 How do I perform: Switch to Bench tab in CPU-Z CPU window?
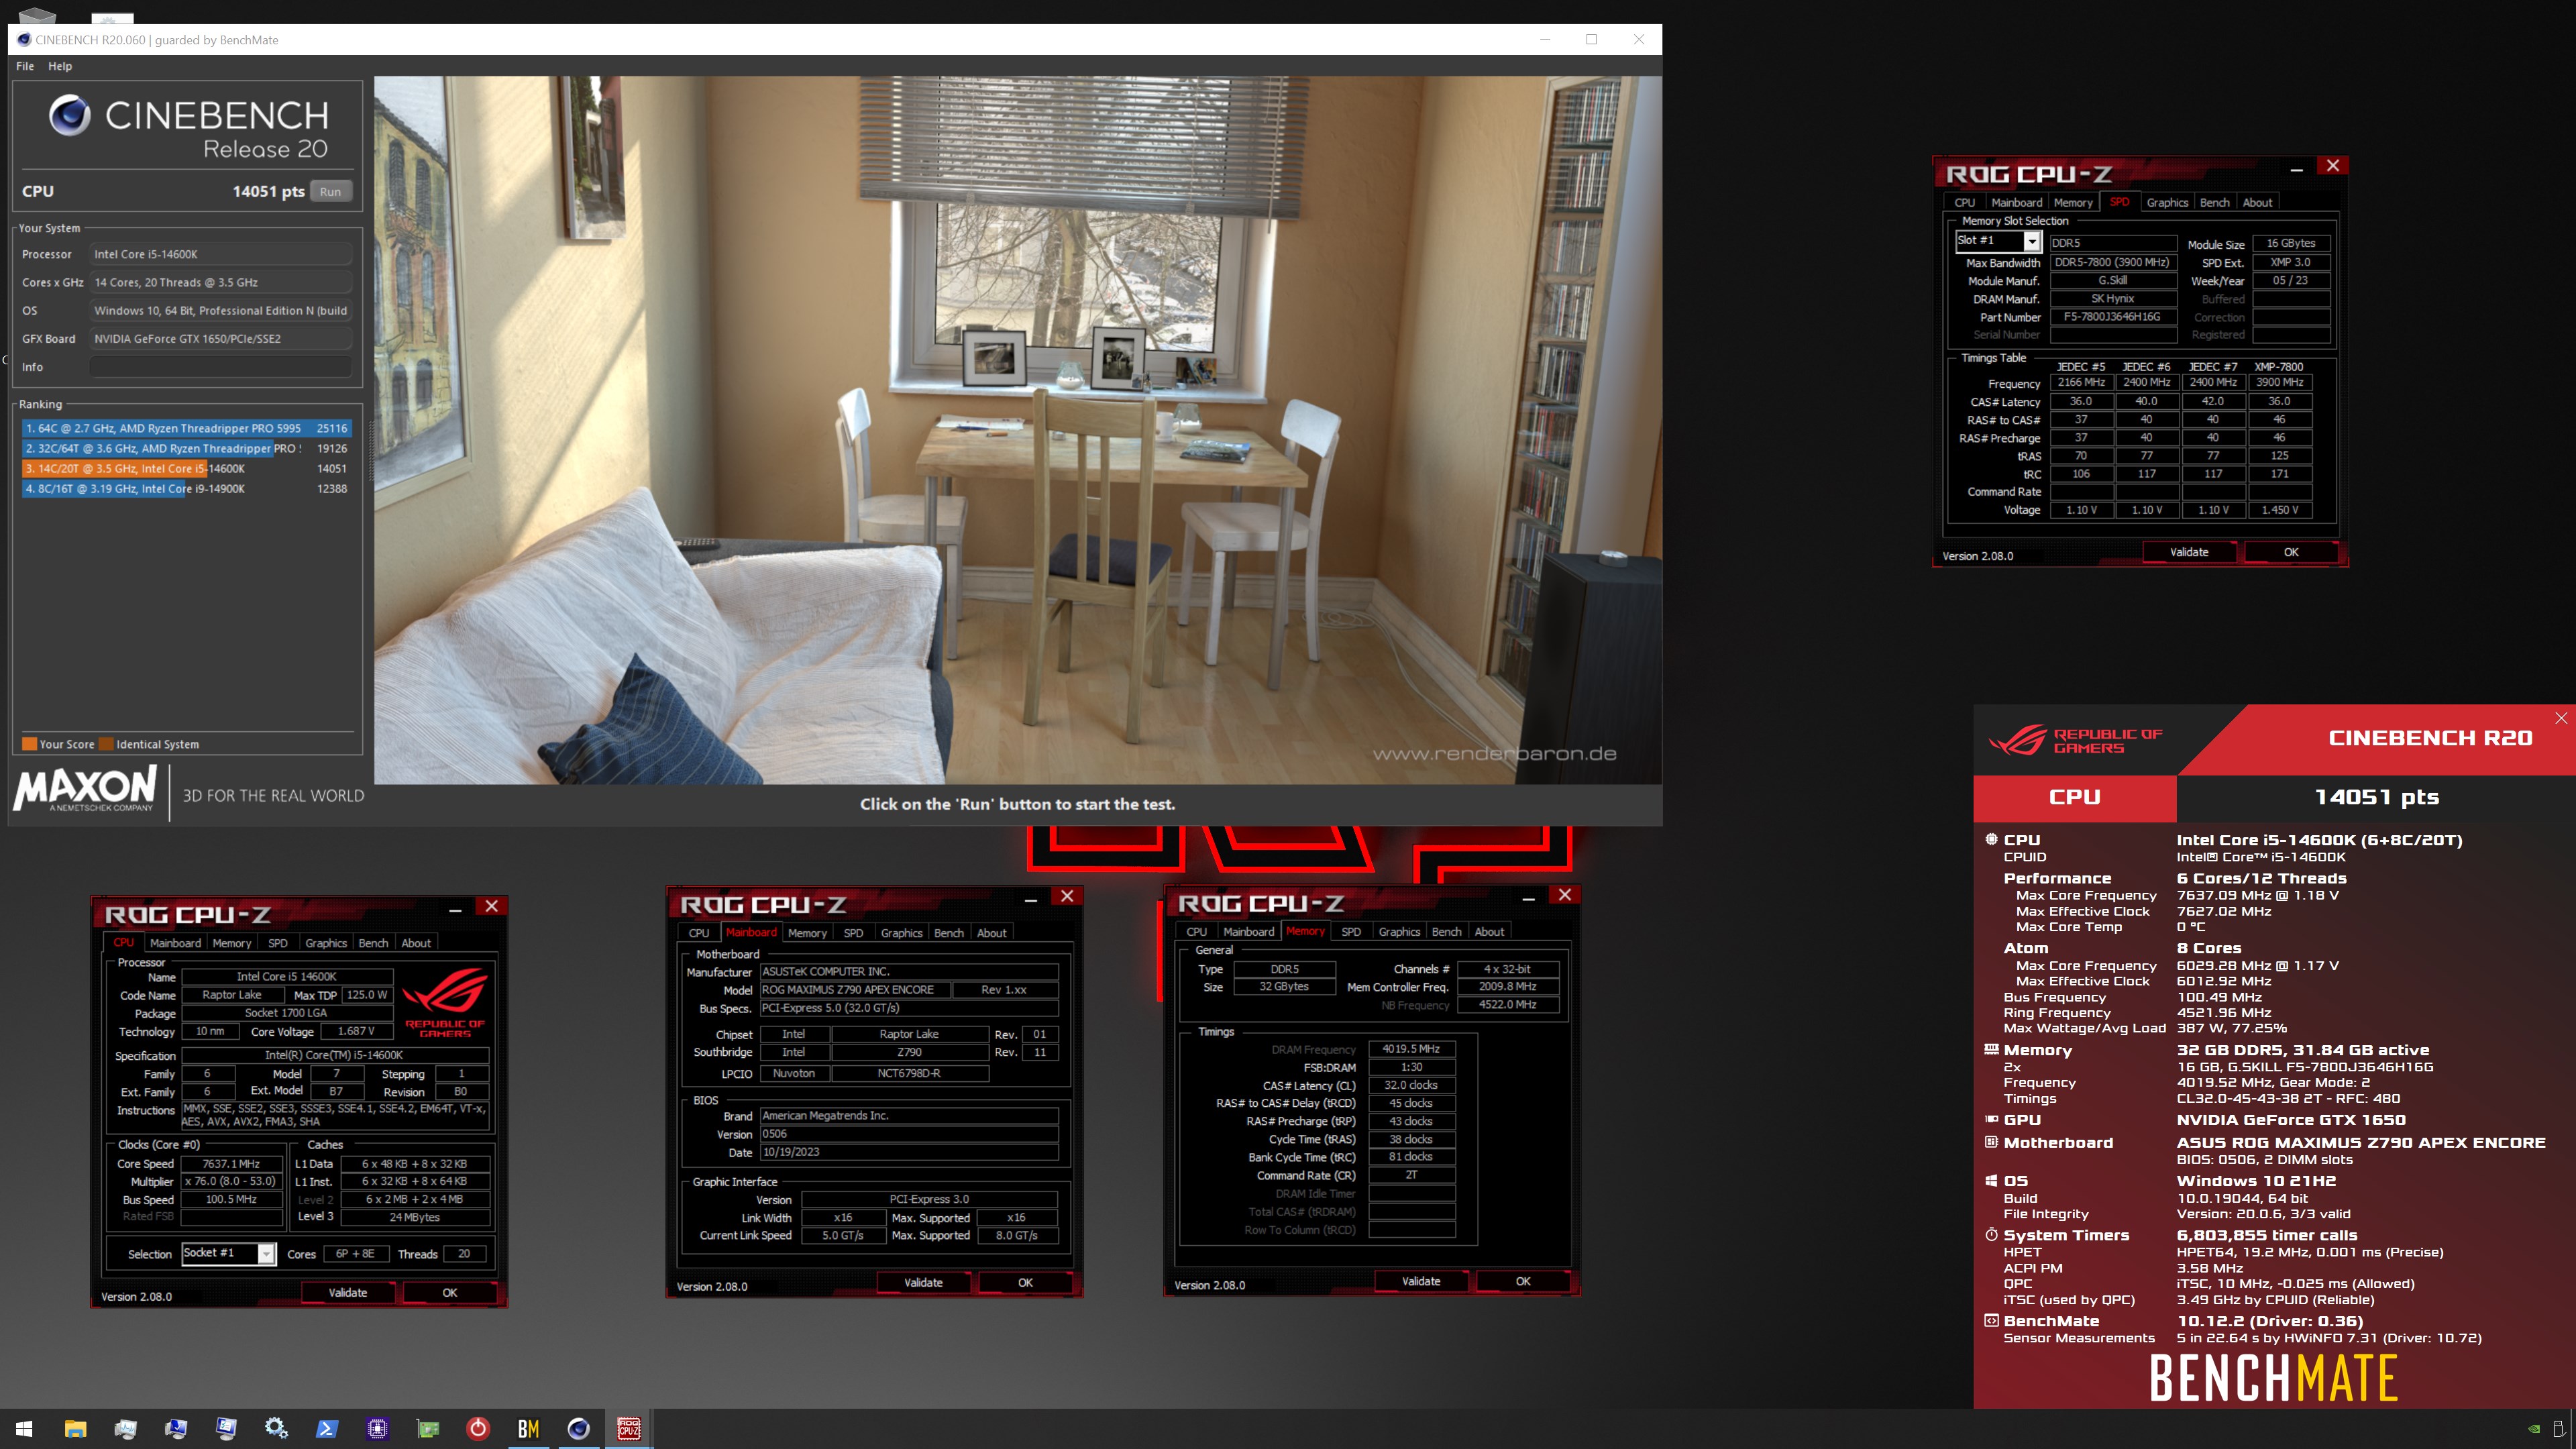tap(373, 943)
